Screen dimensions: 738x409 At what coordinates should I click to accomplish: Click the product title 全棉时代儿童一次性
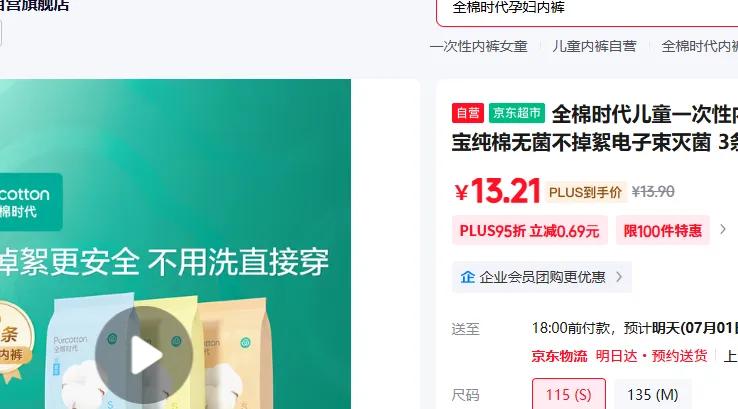point(645,114)
